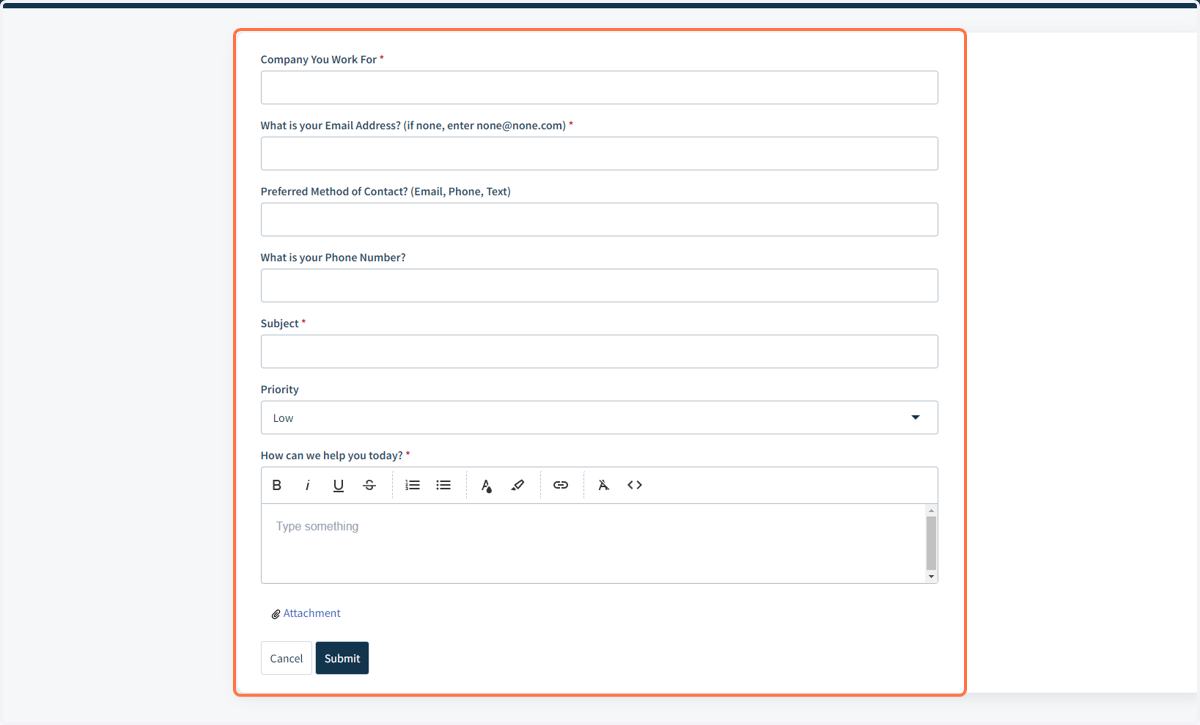Open the background highlight color icon
This screenshot has height=725, width=1200.
click(x=517, y=485)
